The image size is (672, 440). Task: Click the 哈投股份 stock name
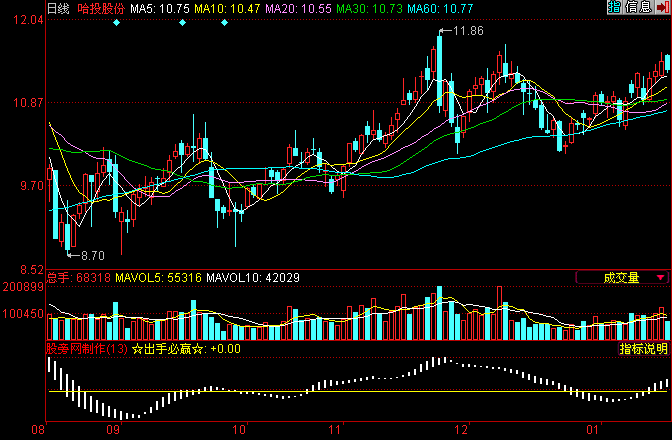pyautogui.click(x=101, y=8)
